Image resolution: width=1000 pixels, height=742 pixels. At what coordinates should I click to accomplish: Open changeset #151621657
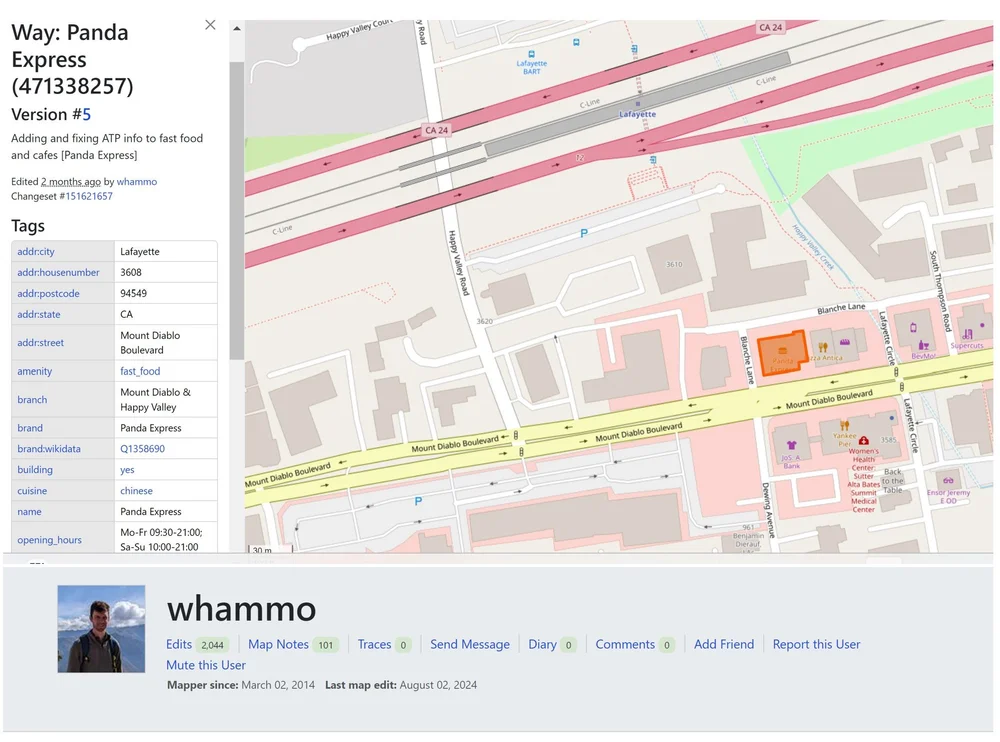tap(89, 197)
